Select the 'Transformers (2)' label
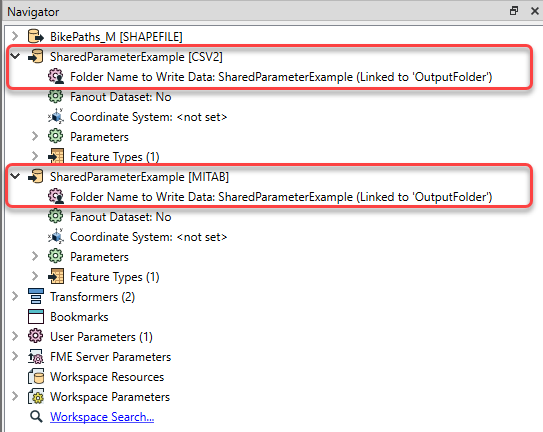The image size is (543, 432). [92, 297]
